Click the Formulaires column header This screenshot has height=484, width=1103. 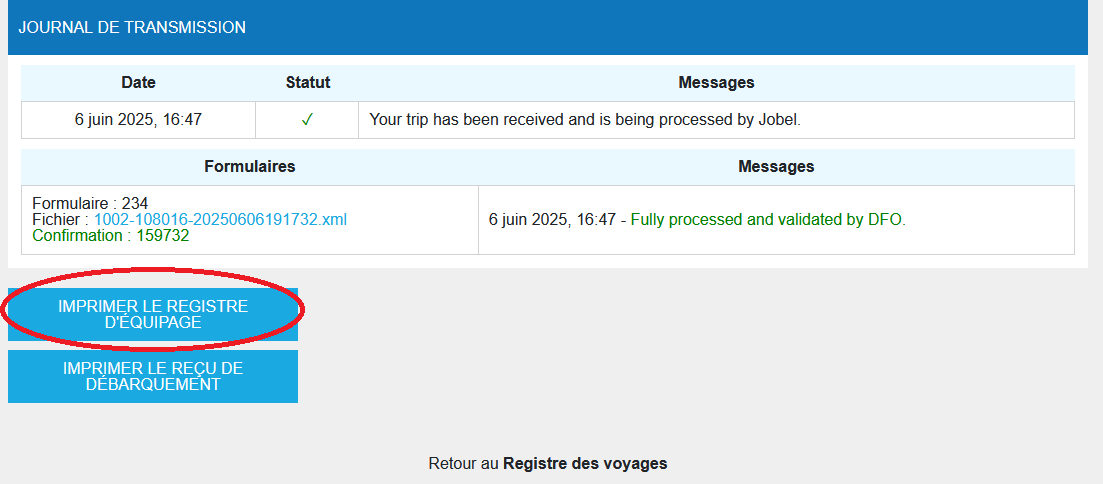(249, 166)
